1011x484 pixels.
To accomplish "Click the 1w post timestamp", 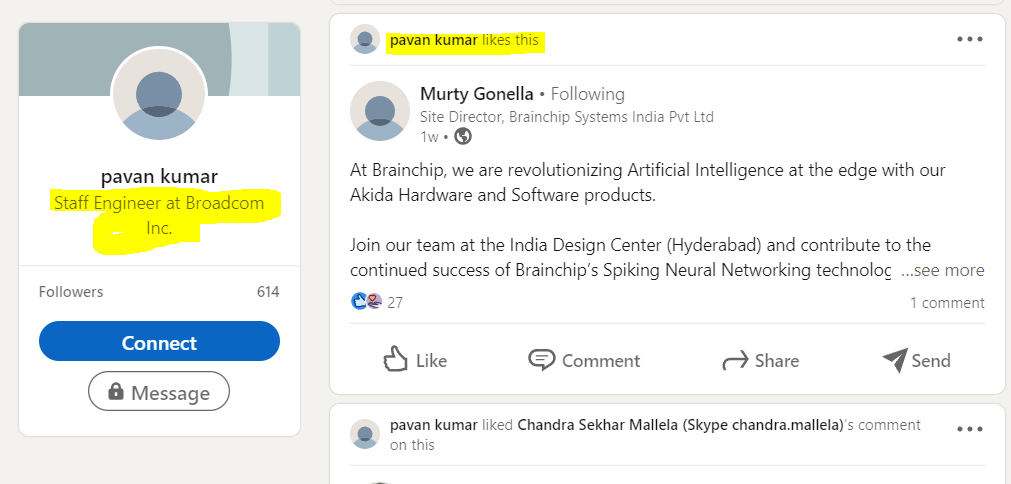I will point(429,137).
